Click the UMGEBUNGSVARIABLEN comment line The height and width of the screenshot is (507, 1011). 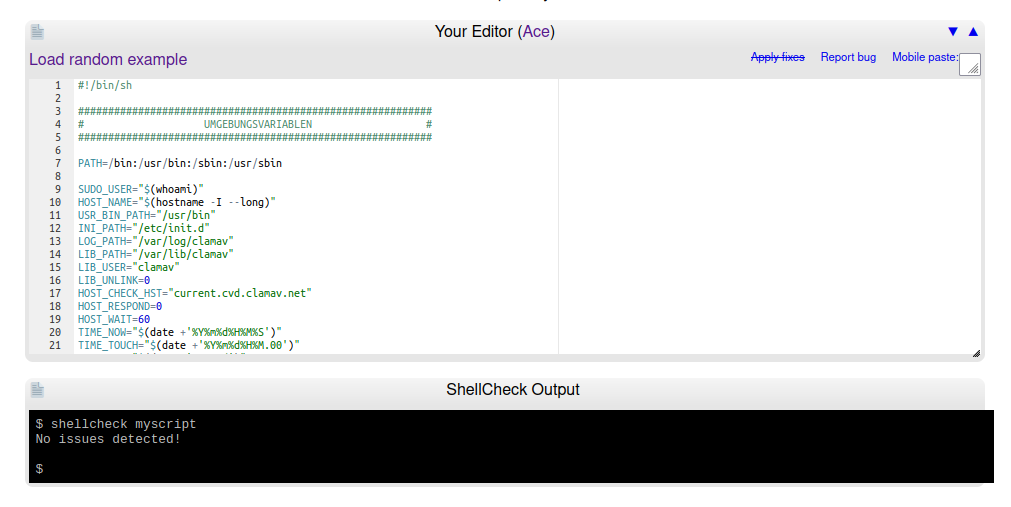click(255, 124)
